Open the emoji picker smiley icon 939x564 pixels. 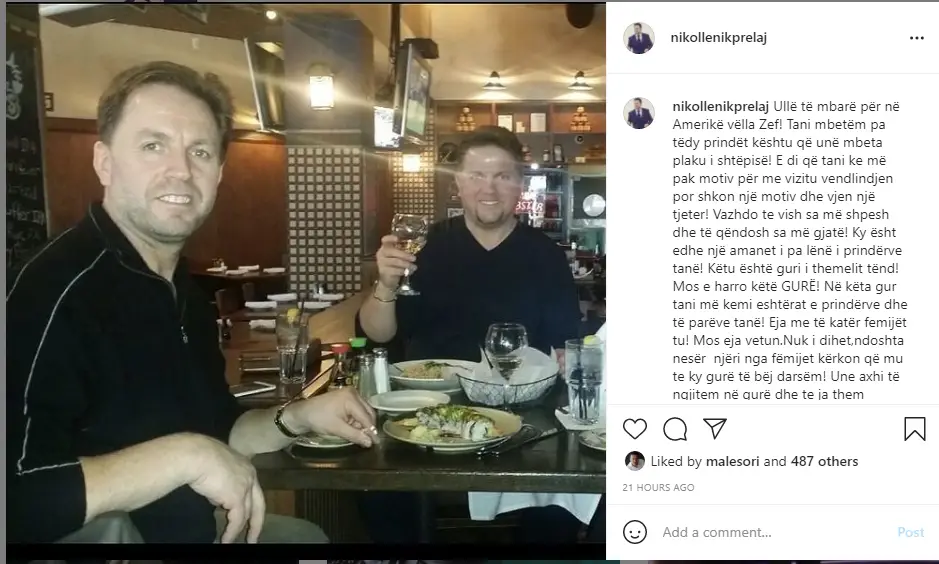point(635,532)
